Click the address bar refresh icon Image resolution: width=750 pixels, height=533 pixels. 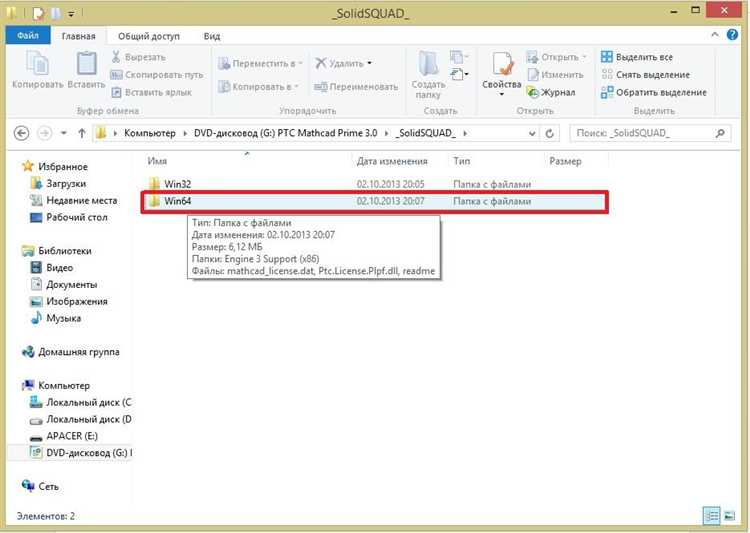tap(550, 133)
